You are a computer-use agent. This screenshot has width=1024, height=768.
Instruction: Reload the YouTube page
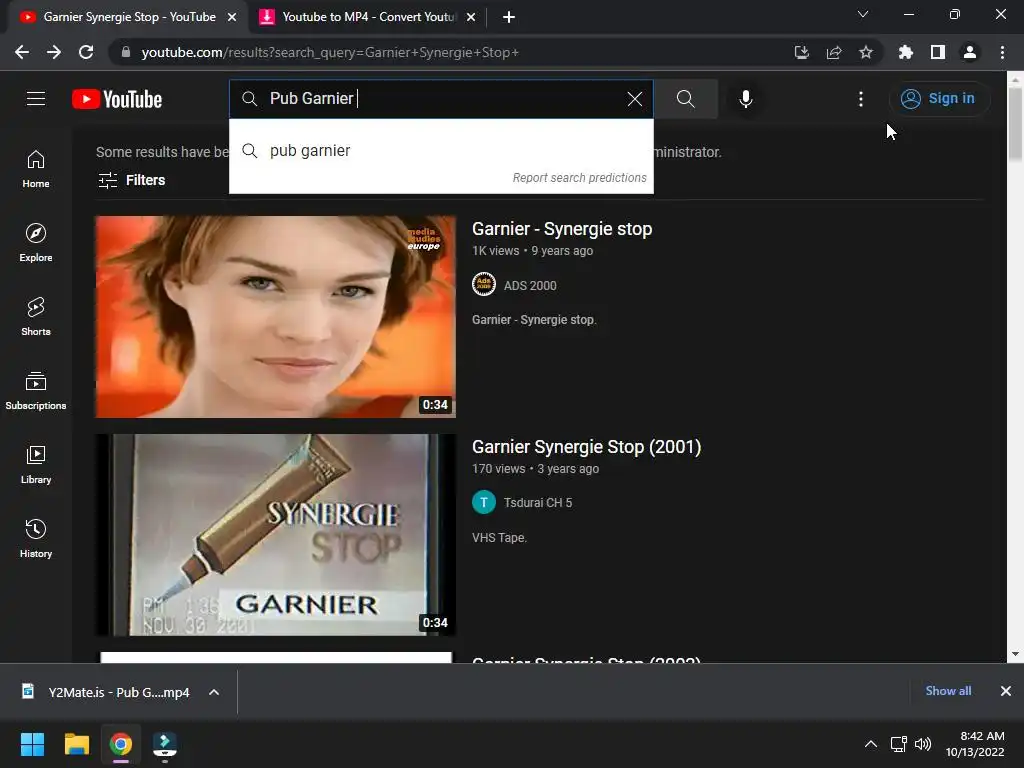point(86,52)
